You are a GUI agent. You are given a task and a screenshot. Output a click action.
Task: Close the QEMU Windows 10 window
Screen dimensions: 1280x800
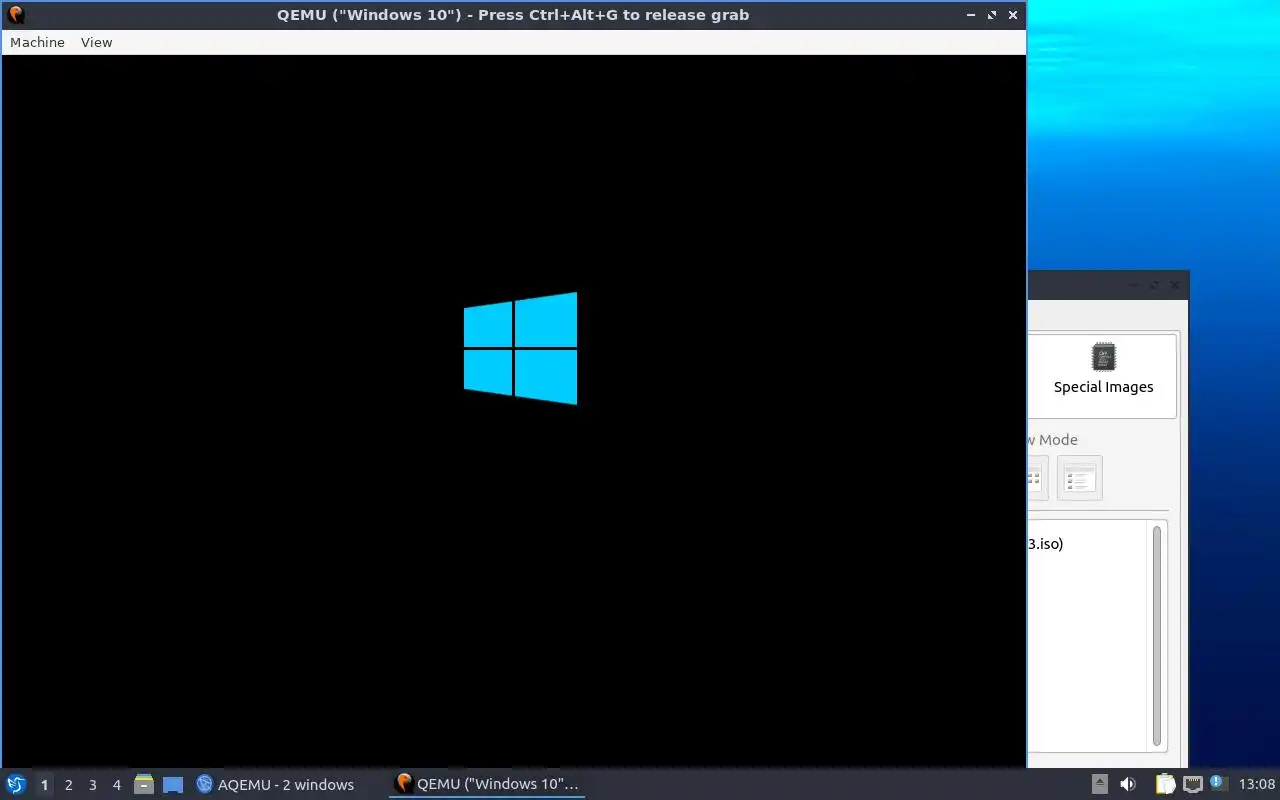pos(1013,15)
